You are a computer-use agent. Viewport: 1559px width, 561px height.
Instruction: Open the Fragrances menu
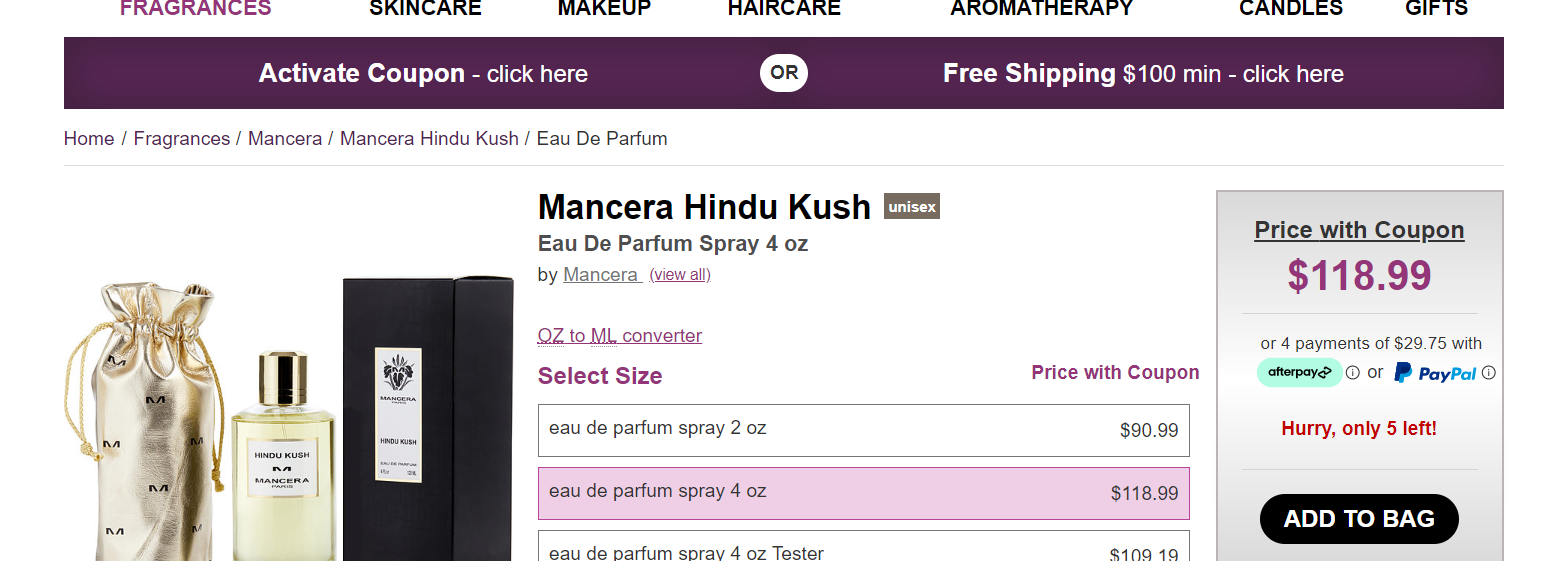(x=195, y=9)
